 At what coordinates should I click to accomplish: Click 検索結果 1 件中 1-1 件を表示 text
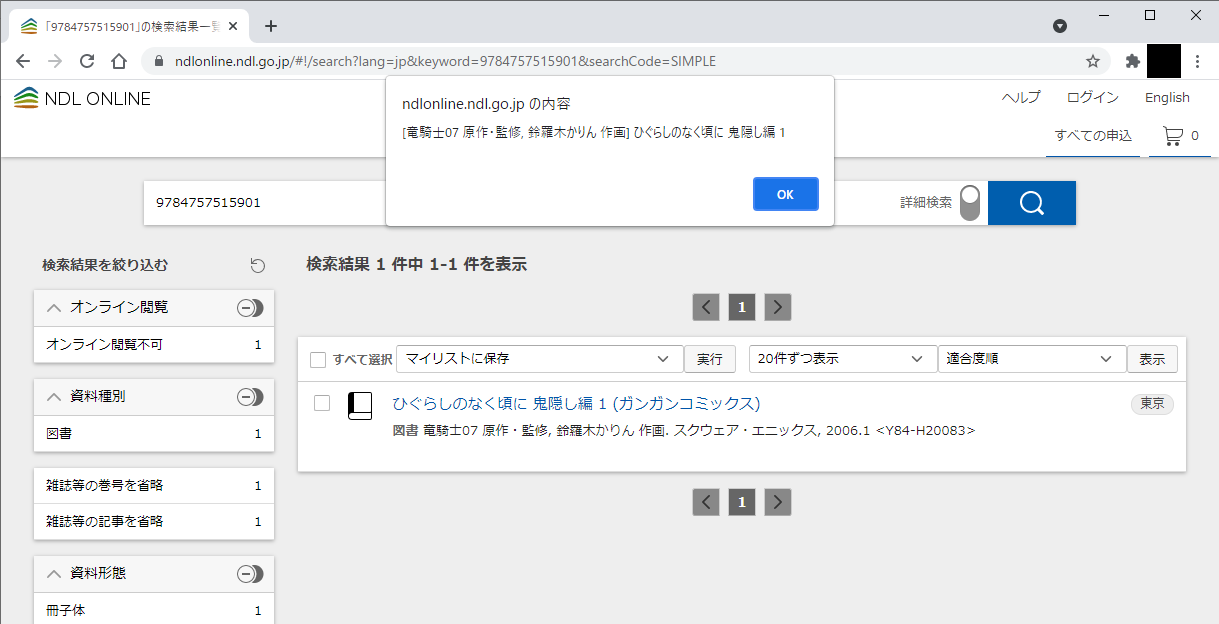pos(416,265)
